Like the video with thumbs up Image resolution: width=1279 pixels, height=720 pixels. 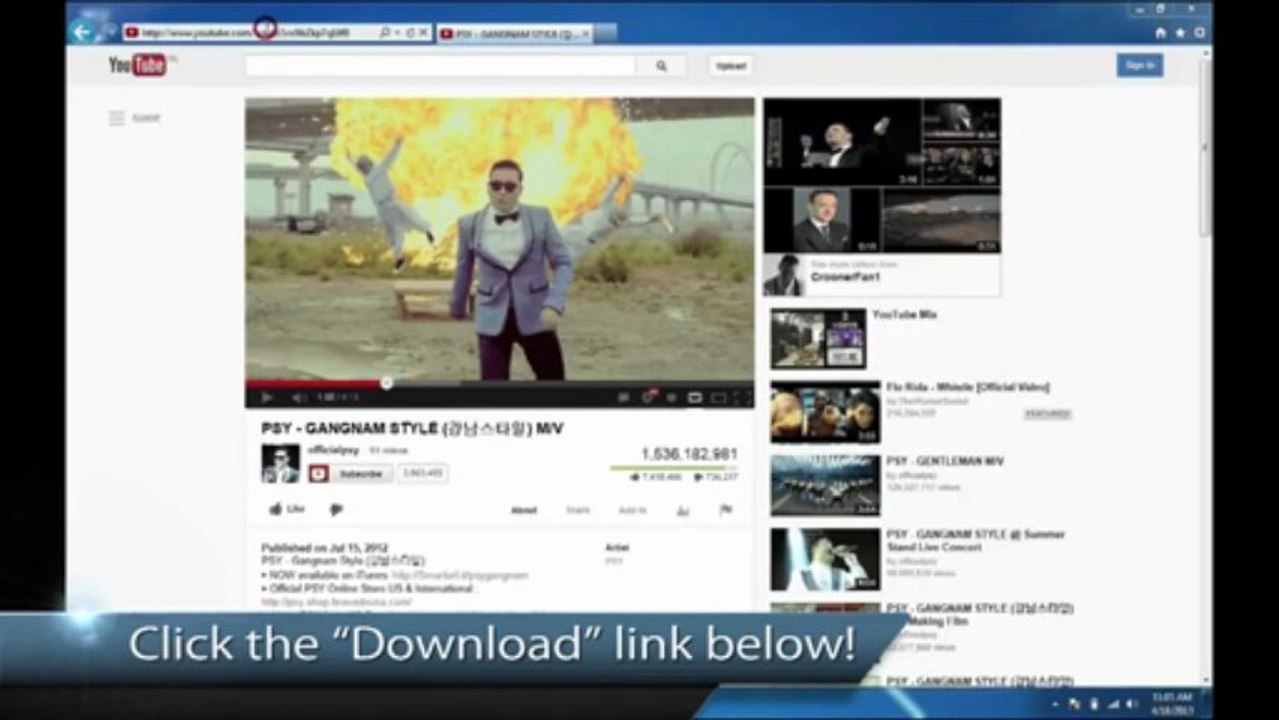click(x=286, y=509)
